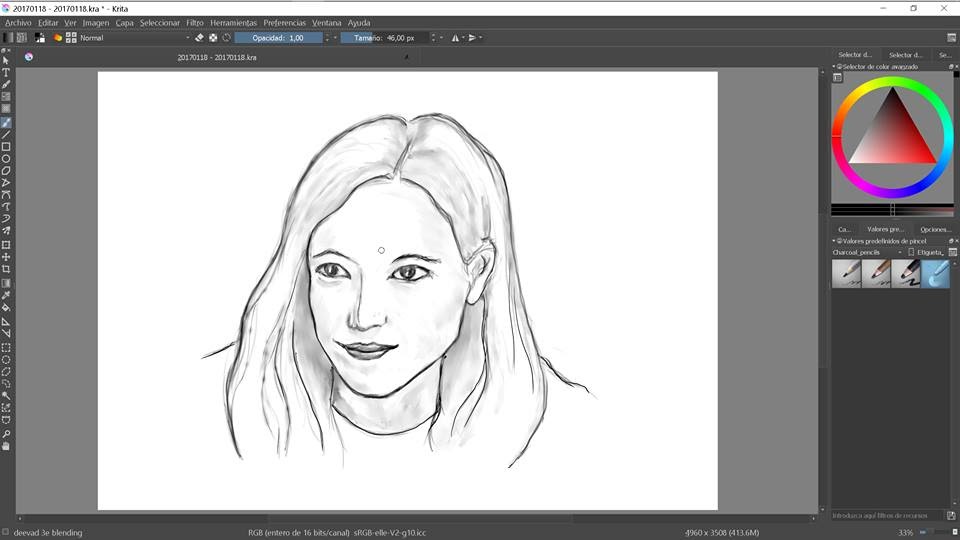Select the Polyline tool

(6, 182)
